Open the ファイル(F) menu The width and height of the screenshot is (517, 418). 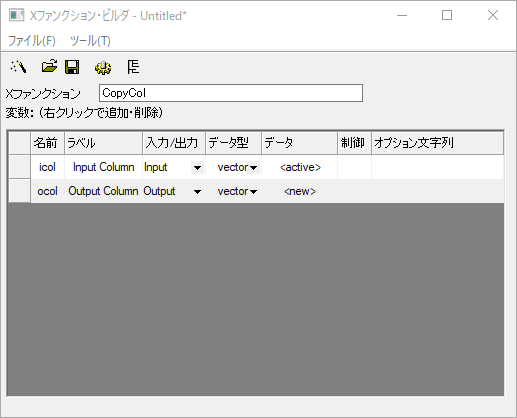point(32,41)
